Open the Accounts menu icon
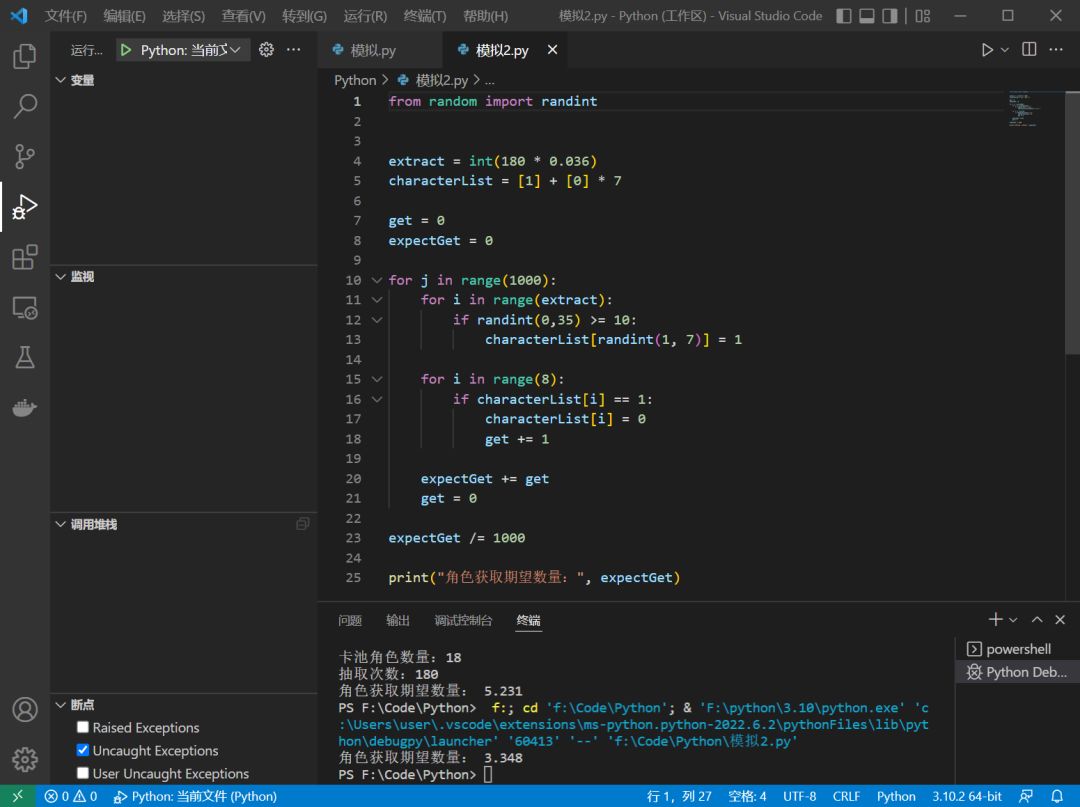Image resolution: width=1080 pixels, height=807 pixels. (25, 709)
